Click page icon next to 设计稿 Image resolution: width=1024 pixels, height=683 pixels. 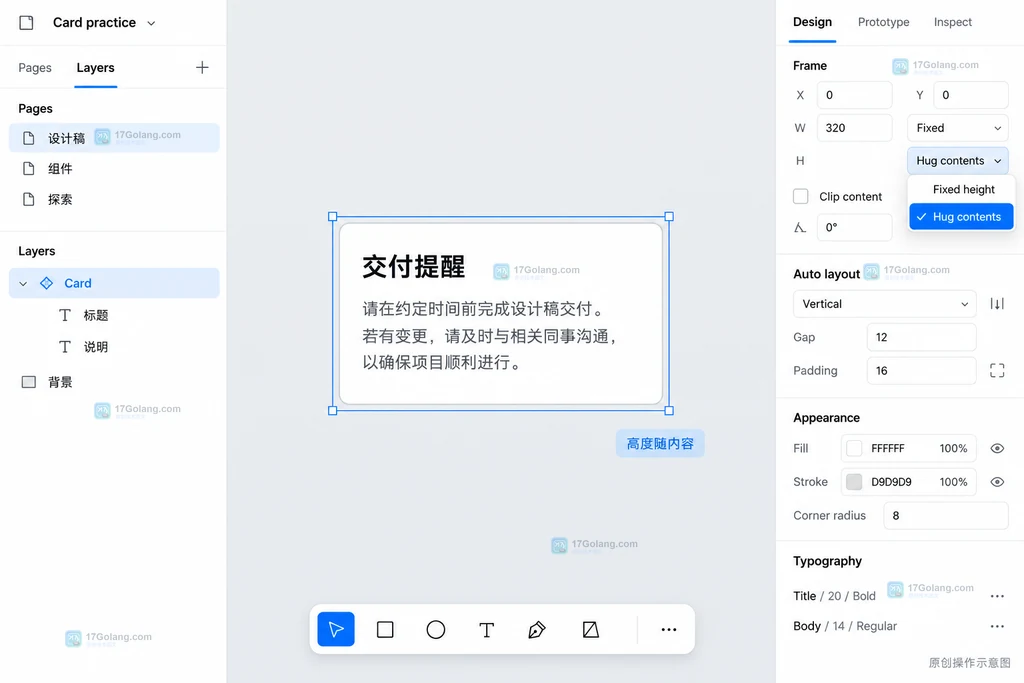point(29,138)
